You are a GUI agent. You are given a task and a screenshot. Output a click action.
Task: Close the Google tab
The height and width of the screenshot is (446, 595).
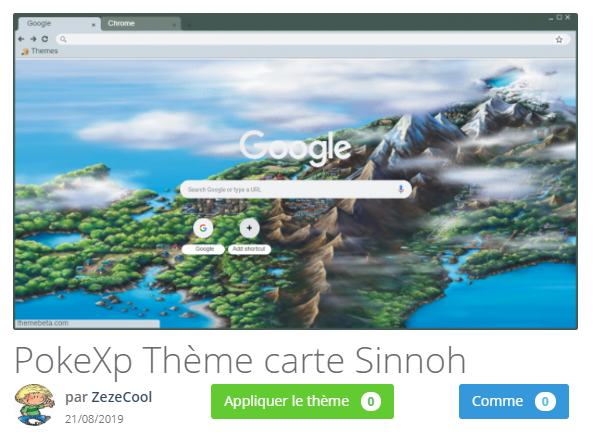coord(93,25)
